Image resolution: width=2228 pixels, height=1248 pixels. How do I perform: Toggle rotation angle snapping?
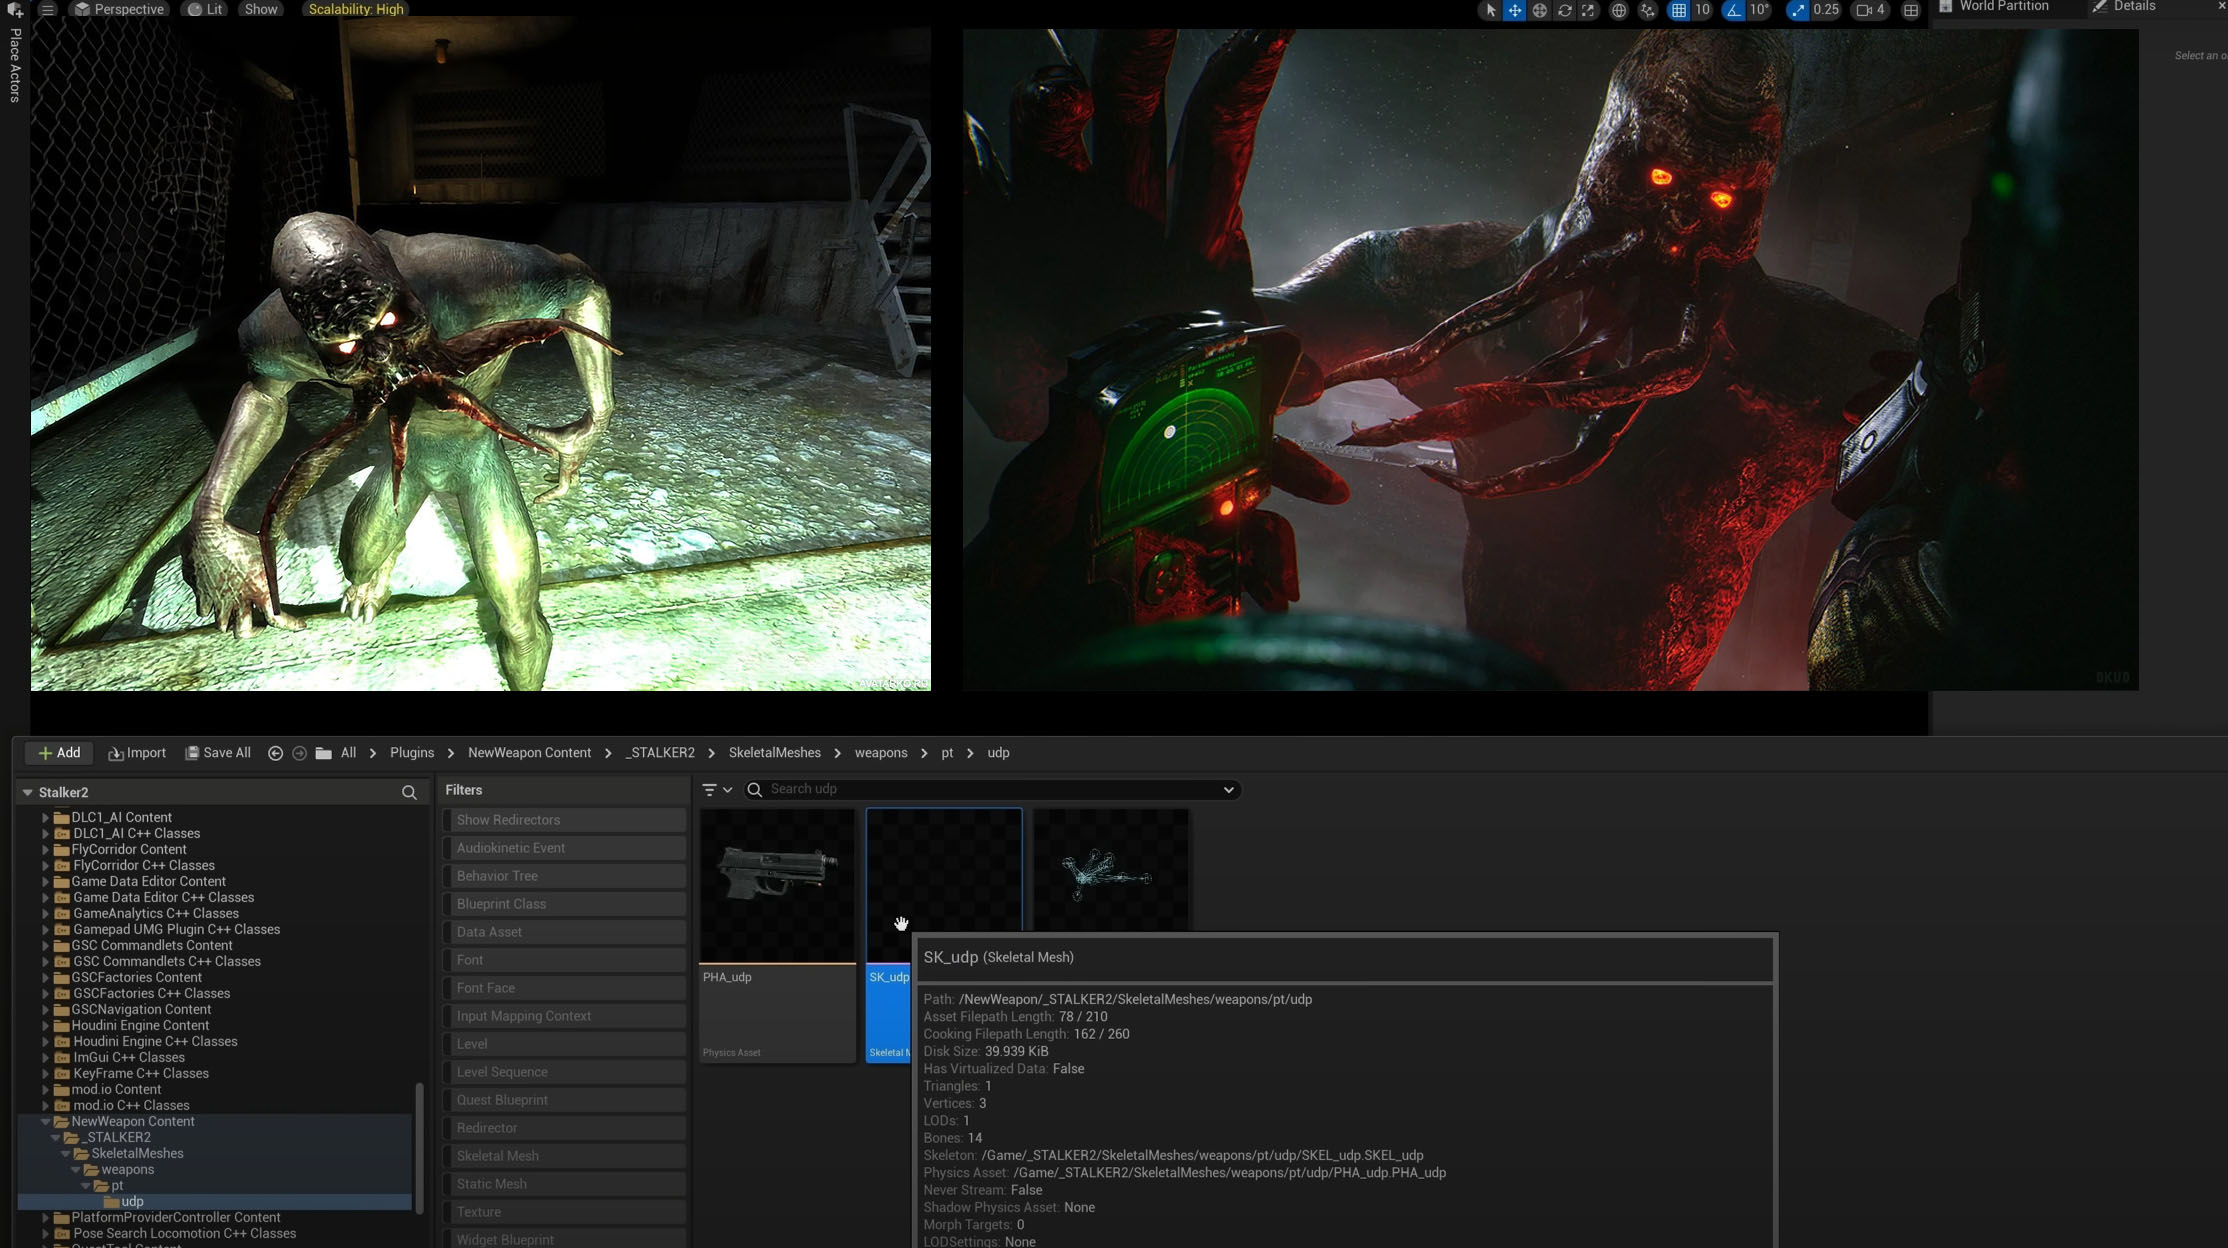1734,10
